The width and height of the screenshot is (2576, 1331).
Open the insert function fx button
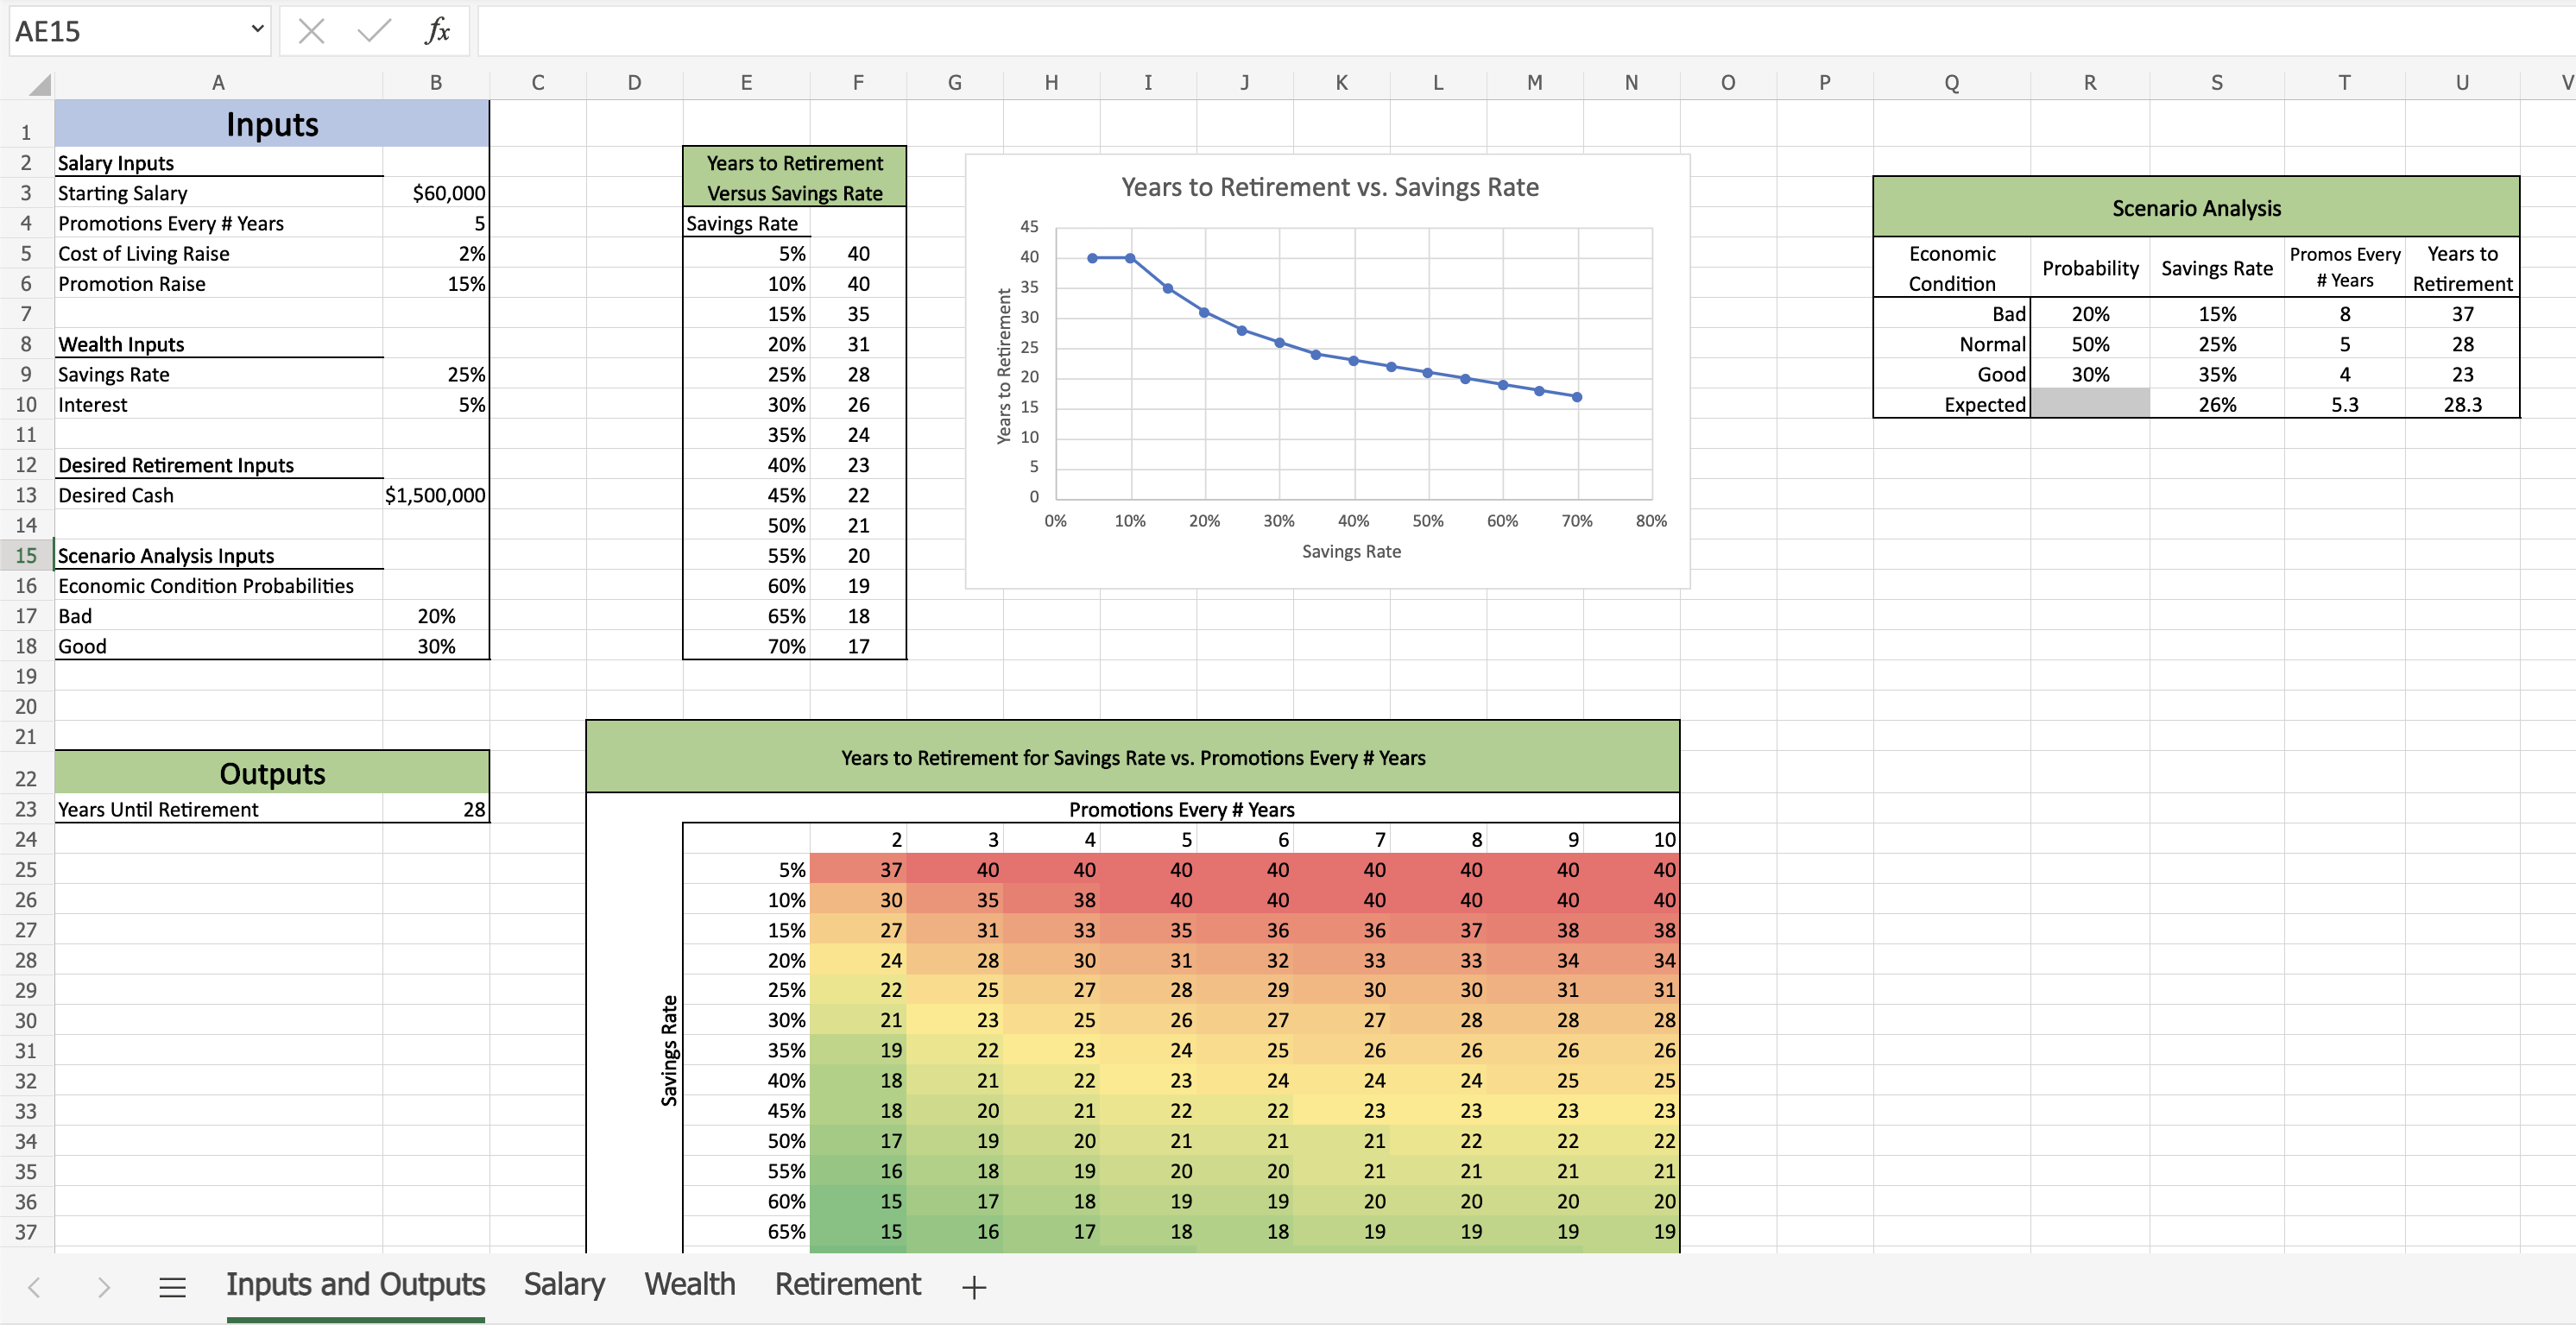pos(437,32)
